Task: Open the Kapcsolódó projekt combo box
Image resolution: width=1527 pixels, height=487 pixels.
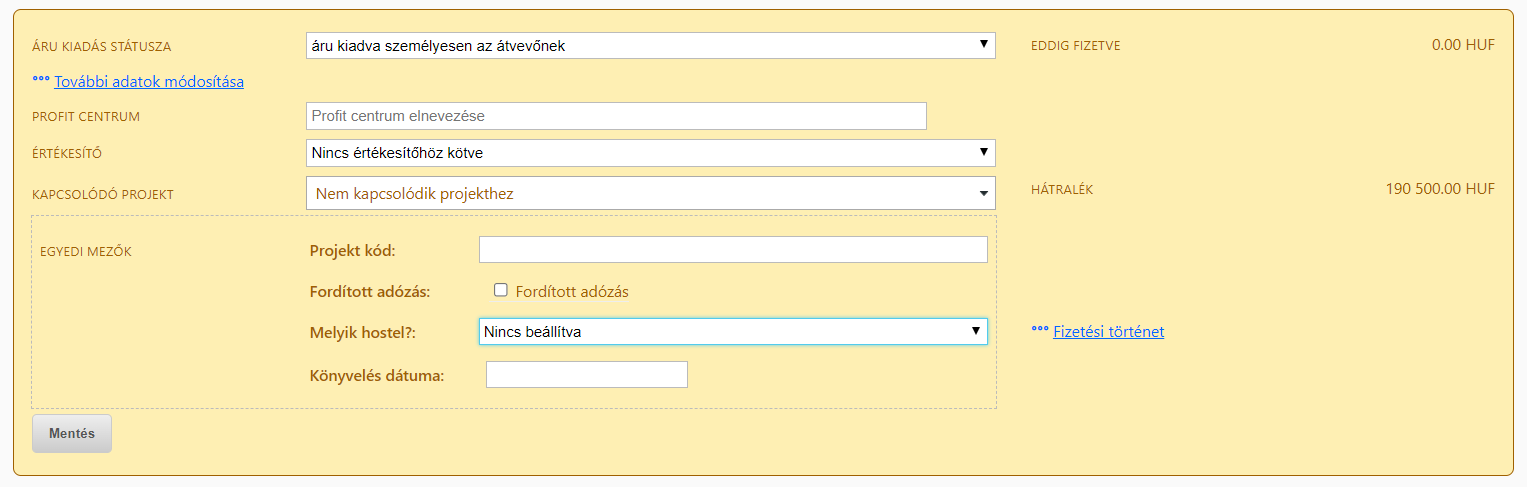Action: pyautogui.click(x=651, y=193)
